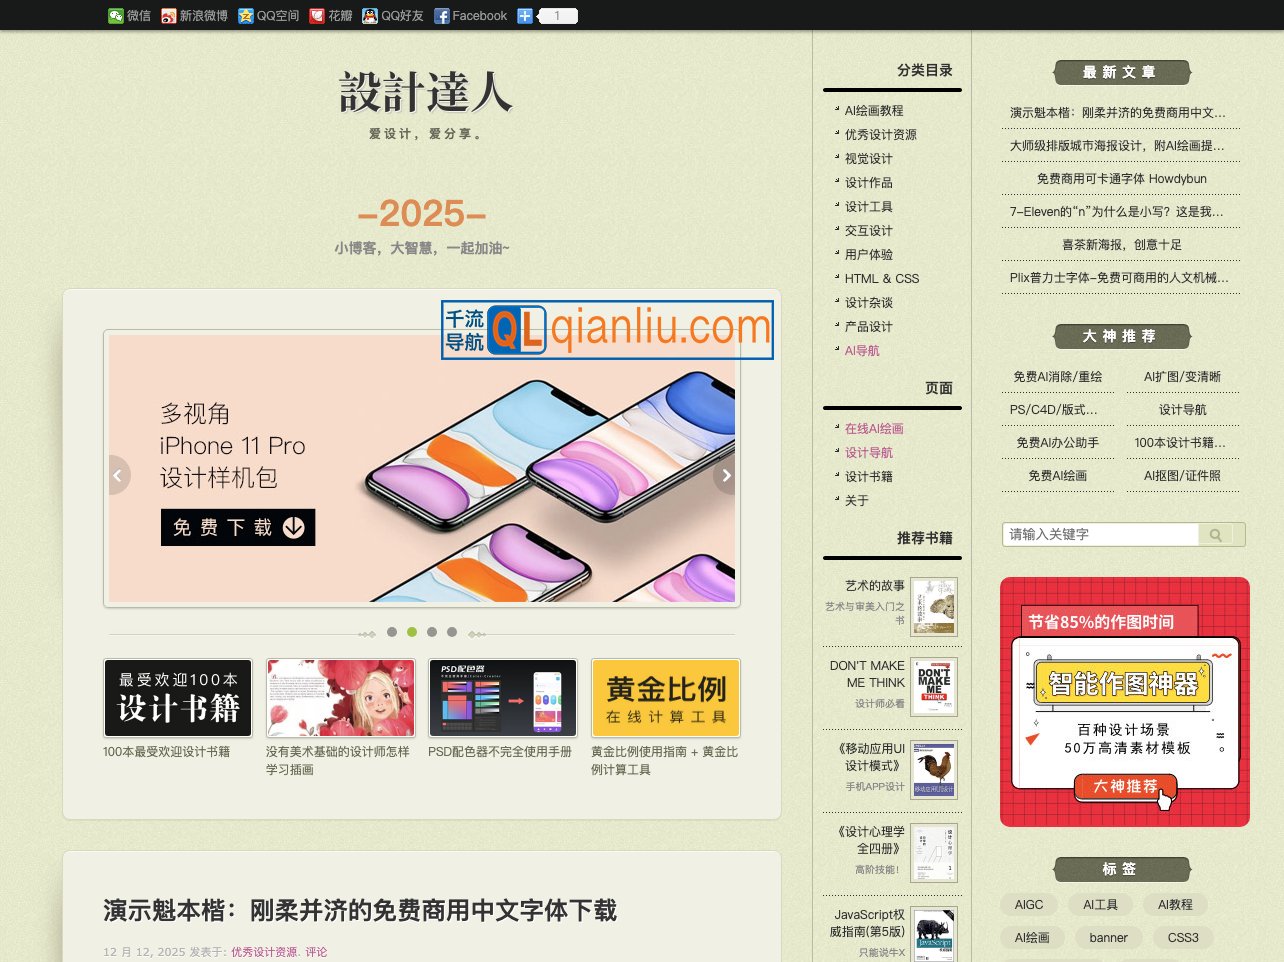Click the QQ好友 share icon
Screen dimensions: 1284x962
[368, 15]
